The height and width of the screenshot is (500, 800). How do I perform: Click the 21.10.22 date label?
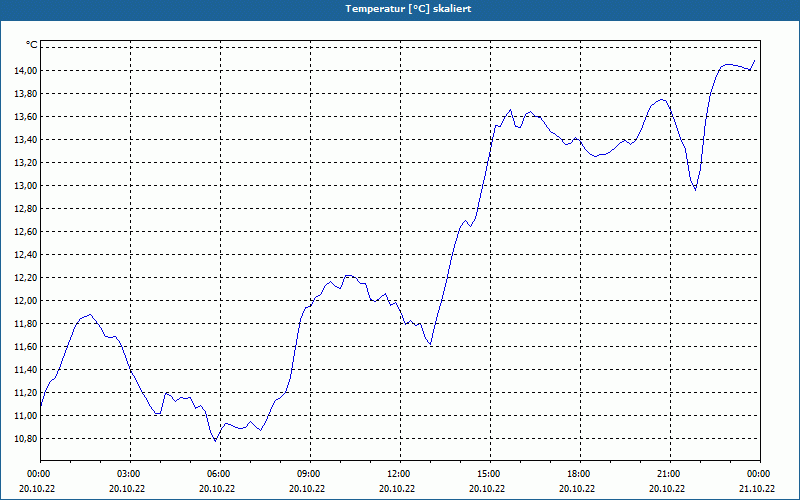pyautogui.click(x=757, y=488)
